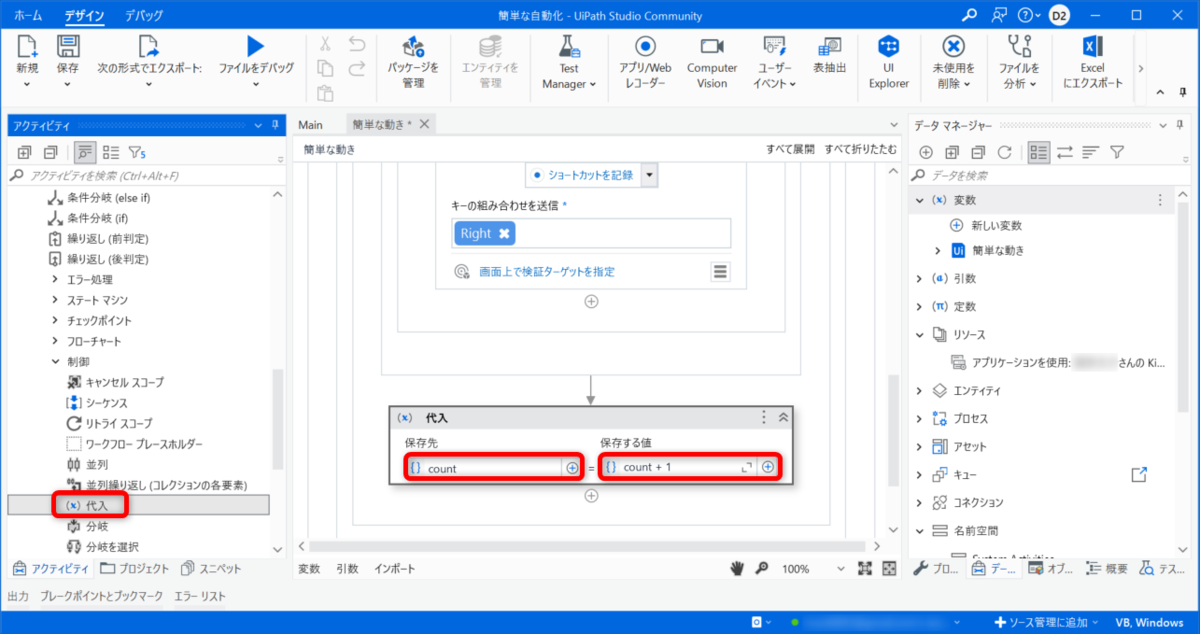Viewport: 1200px width, 634px height.
Task: Click filter funnel icon in データ マネージャー
Action: coord(1117,152)
